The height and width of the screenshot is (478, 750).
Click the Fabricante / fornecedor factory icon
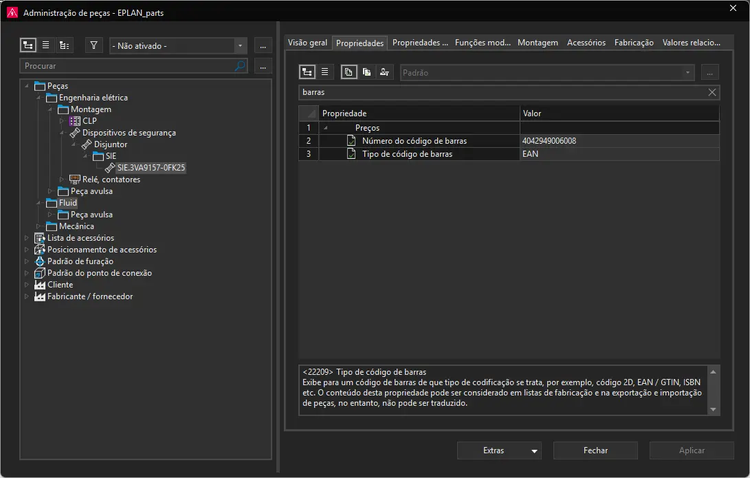click(40, 296)
